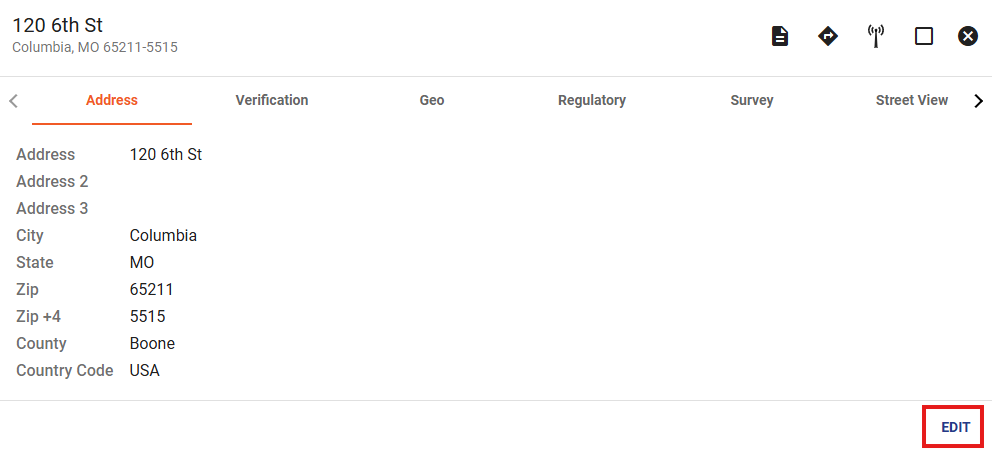
Task: Click the cell tower antenna icon
Action: point(876,36)
